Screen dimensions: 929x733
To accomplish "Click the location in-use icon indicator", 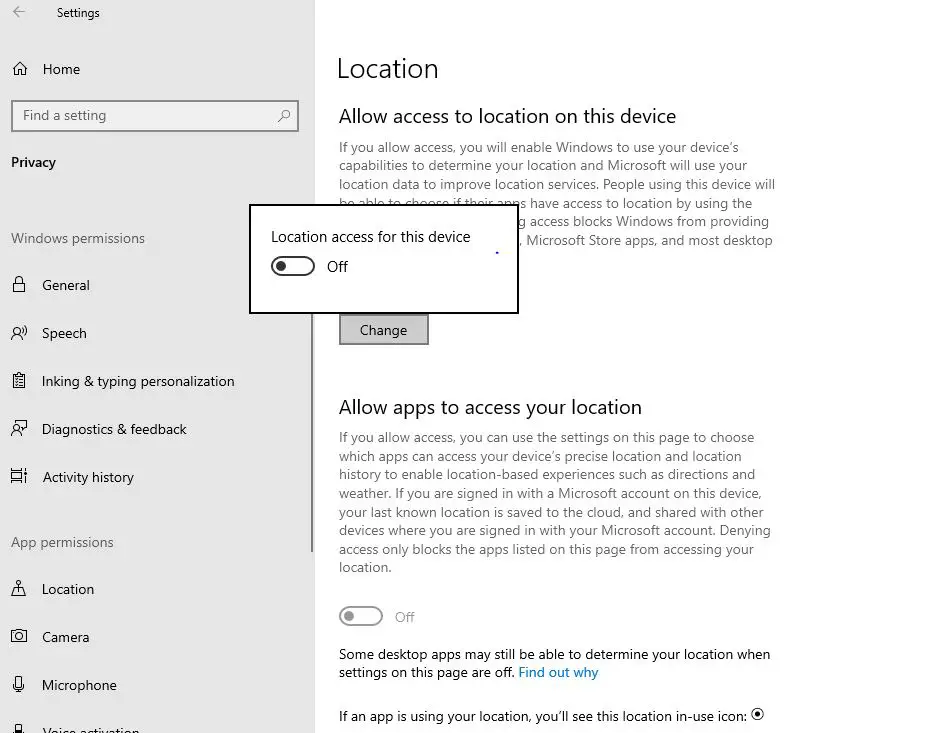I will tap(757, 714).
